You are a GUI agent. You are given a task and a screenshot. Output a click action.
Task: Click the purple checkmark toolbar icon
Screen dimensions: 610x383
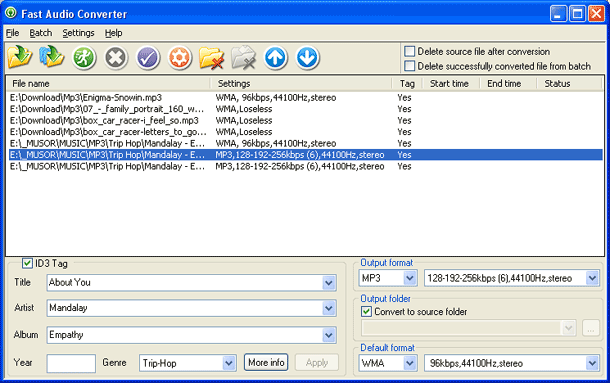point(148,58)
